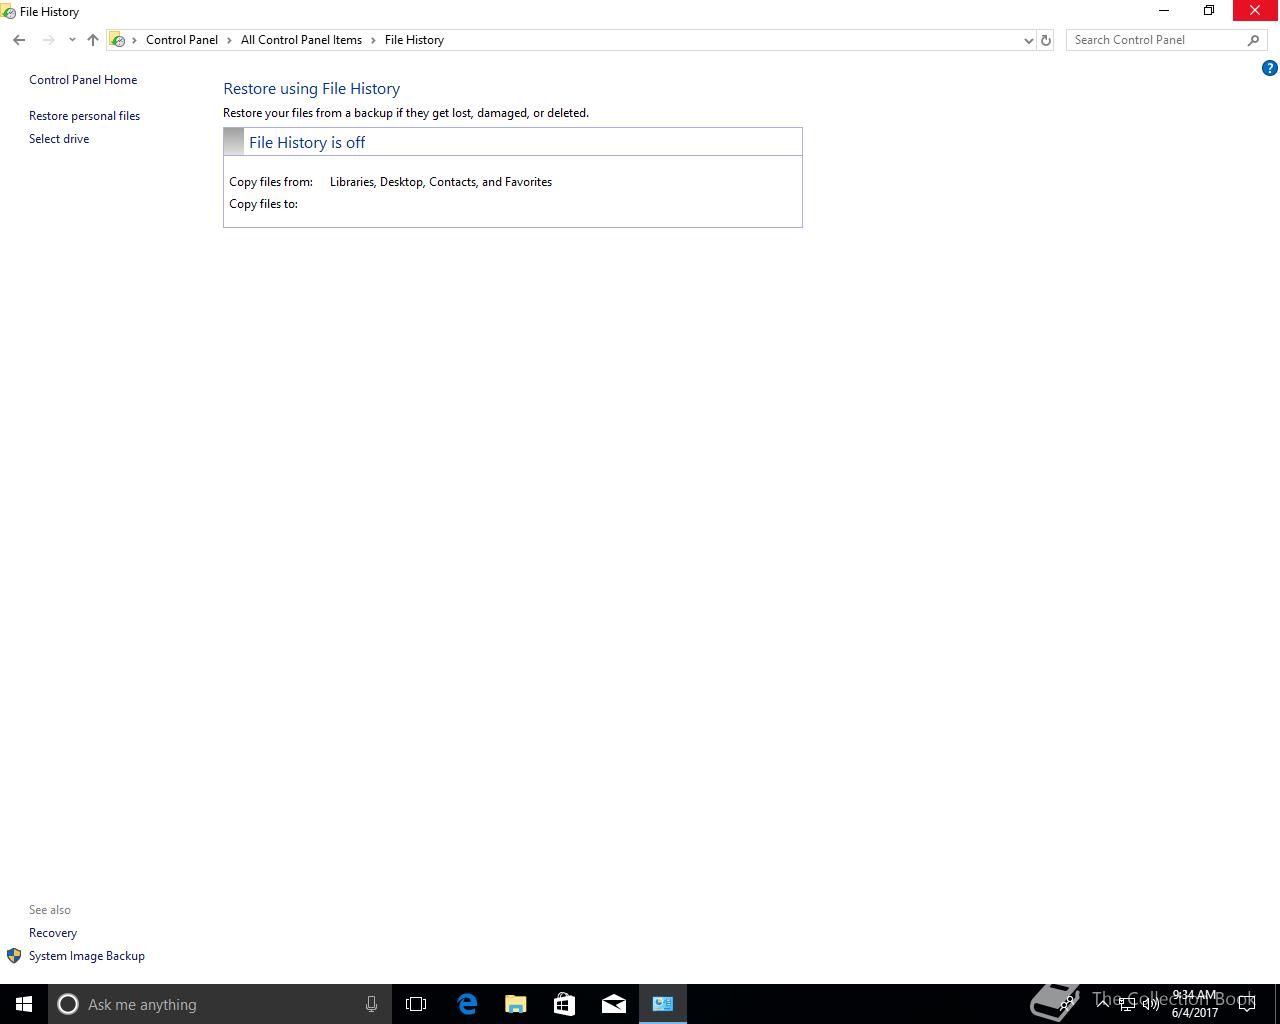1280x1024 pixels.
Task: Show hidden system tray icons
Action: (1103, 1004)
